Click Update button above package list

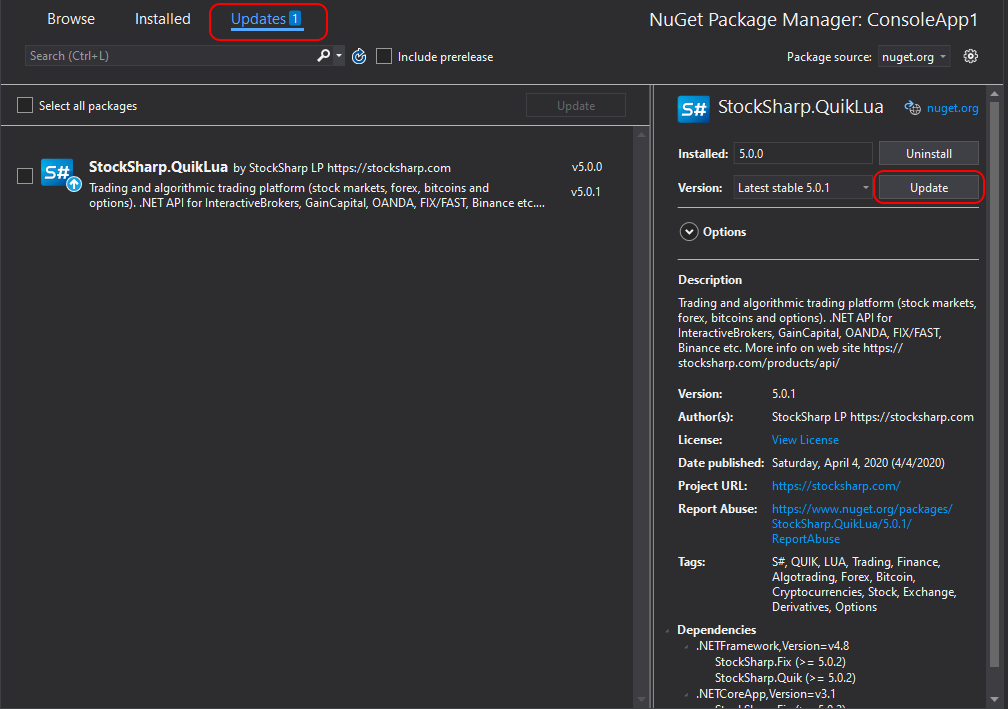576,105
